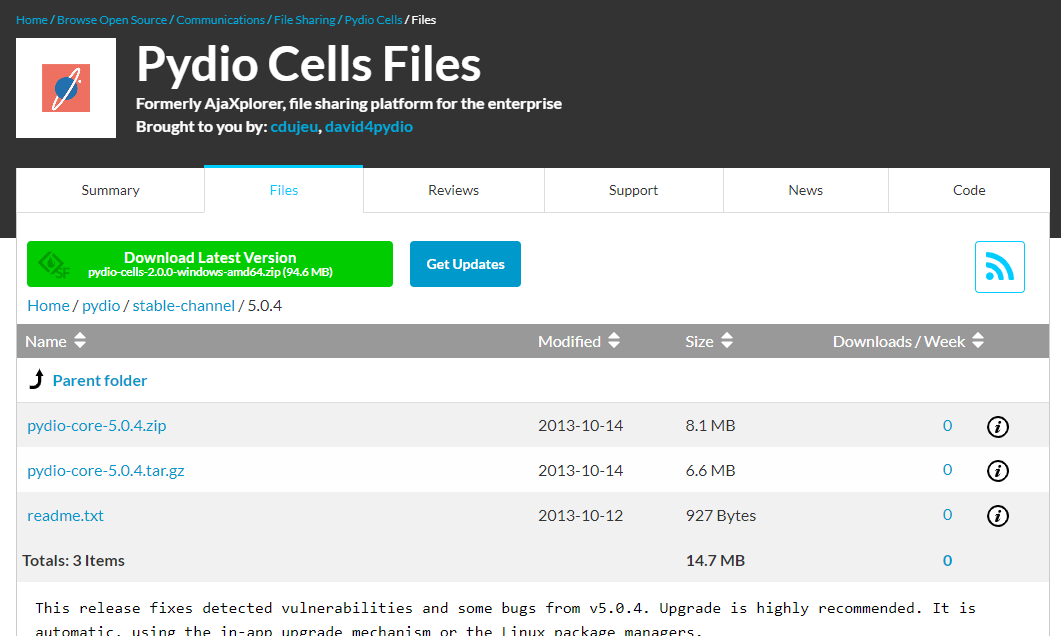Download pydio-core-5.0.4.zip file

point(97,426)
